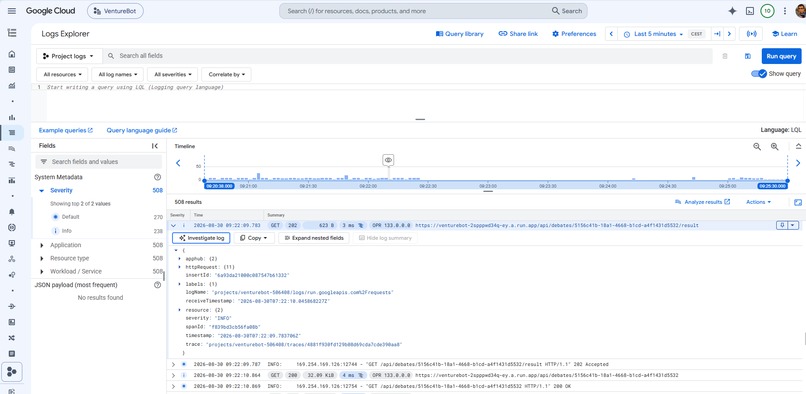The image size is (806, 394).
Task: Open System Metadata help icon
Action: (158, 177)
